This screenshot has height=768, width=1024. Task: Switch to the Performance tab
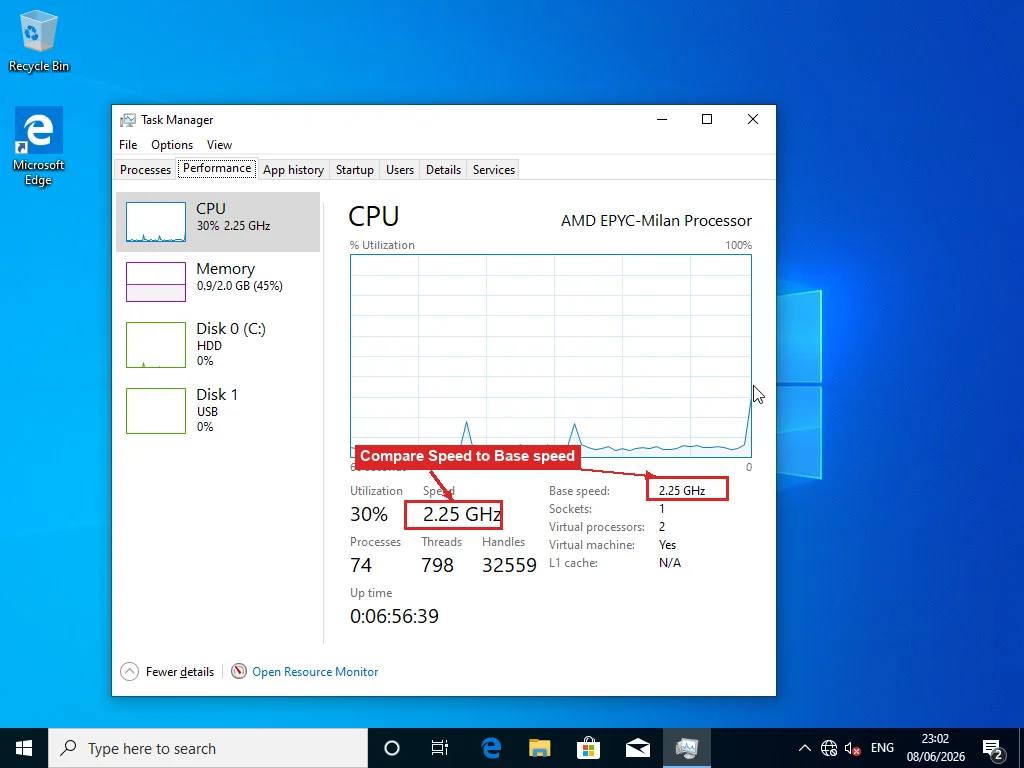217,168
